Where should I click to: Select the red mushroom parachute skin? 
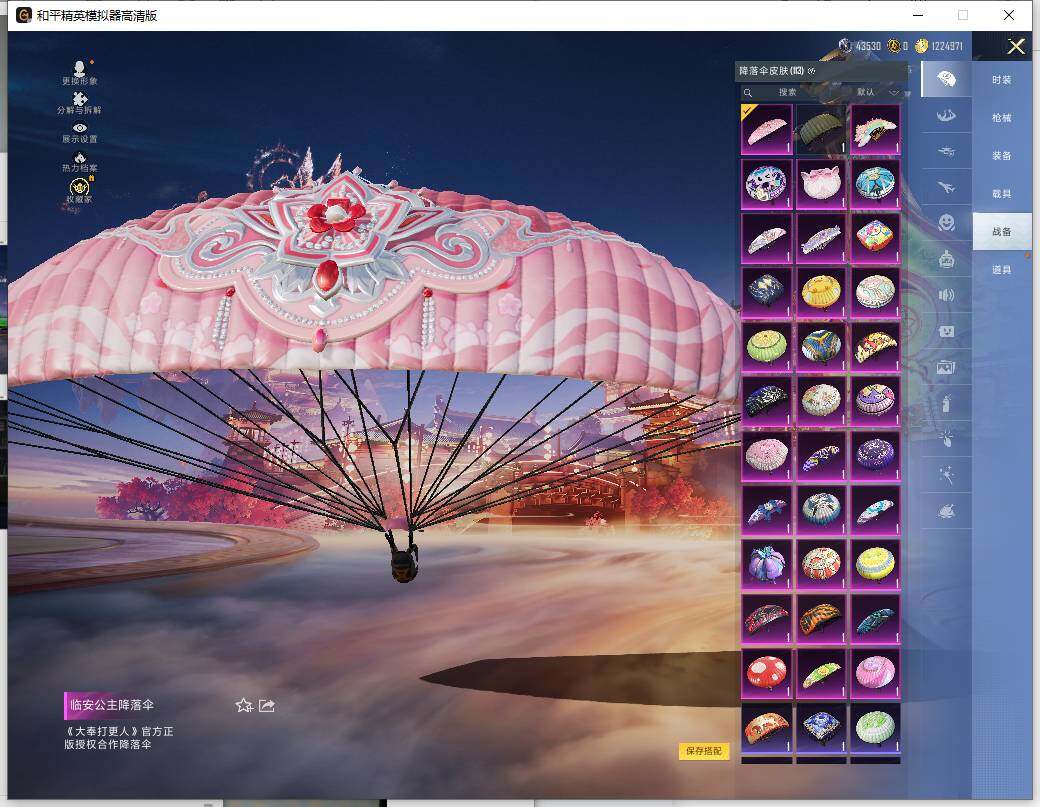767,674
